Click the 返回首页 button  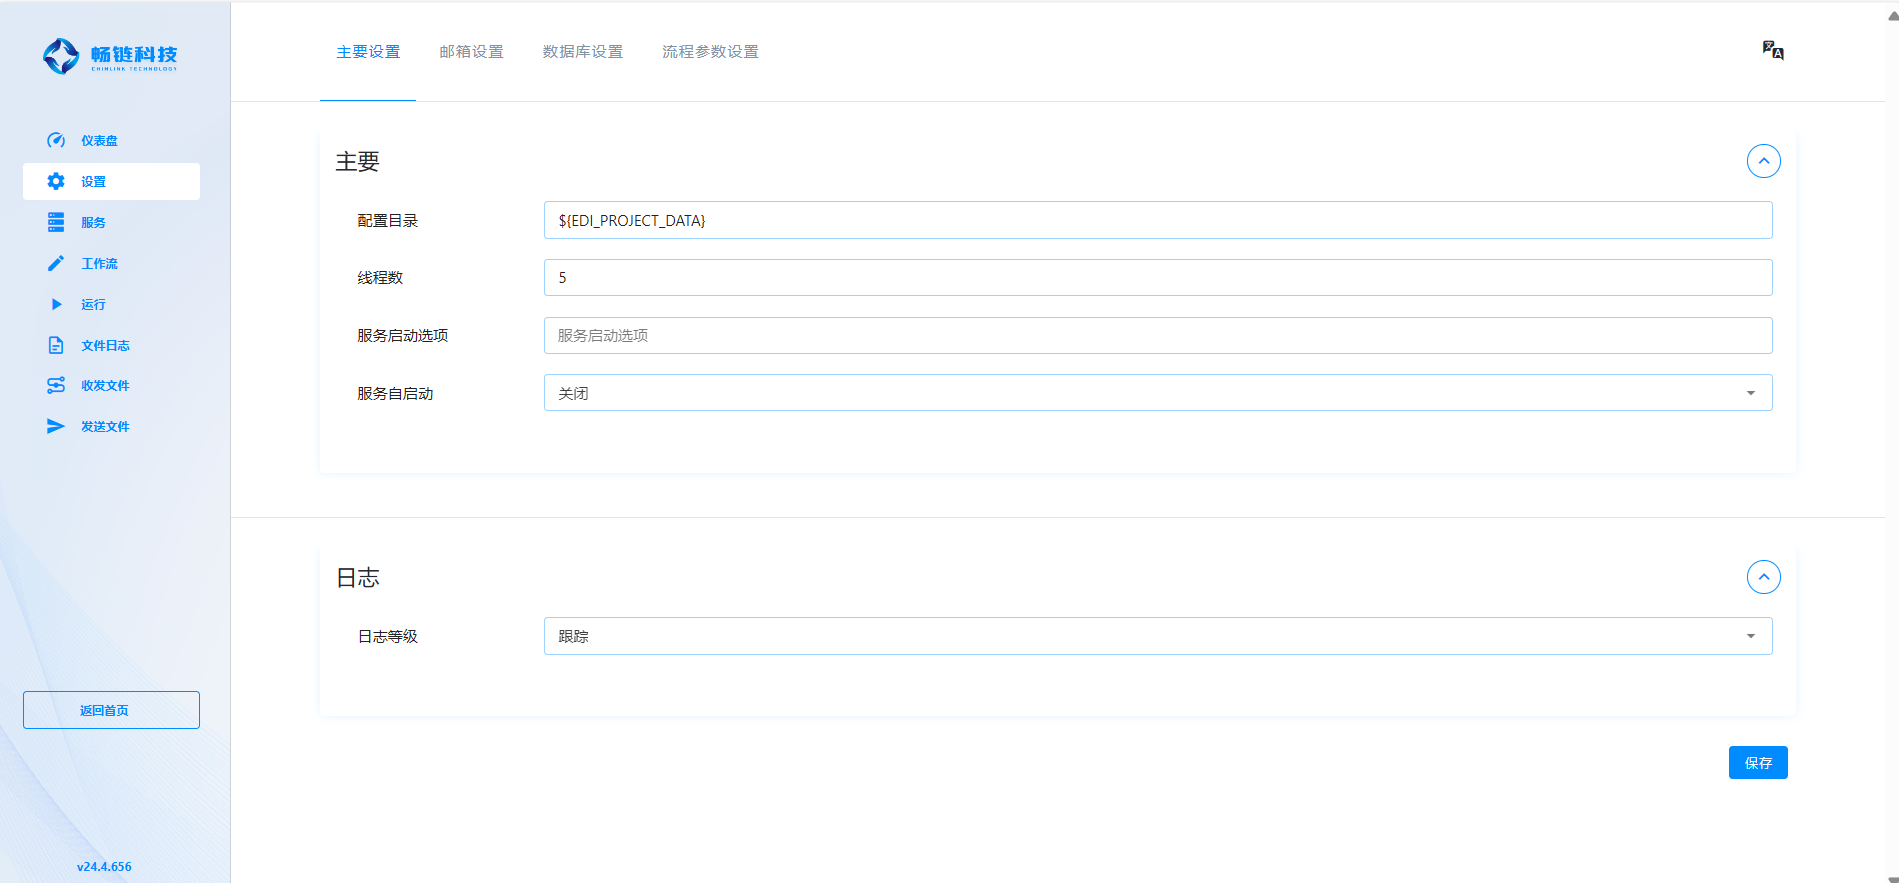(x=111, y=710)
